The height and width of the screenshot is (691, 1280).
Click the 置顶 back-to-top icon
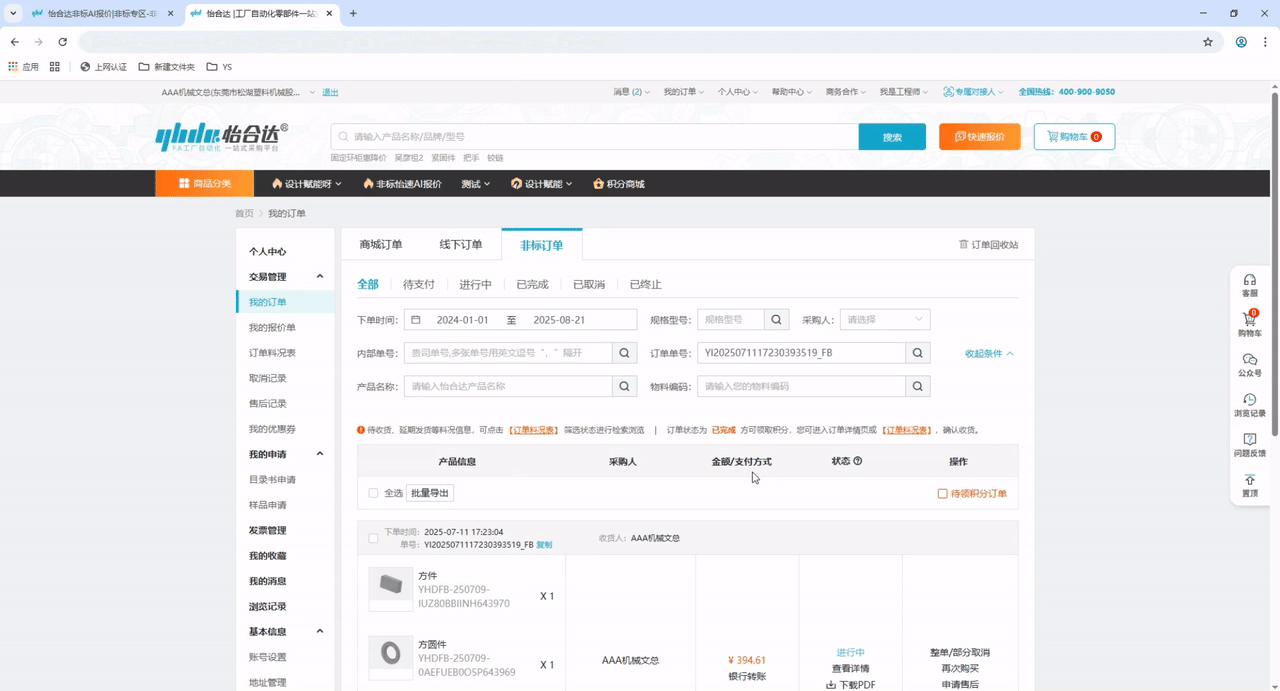pyautogui.click(x=1249, y=481)
